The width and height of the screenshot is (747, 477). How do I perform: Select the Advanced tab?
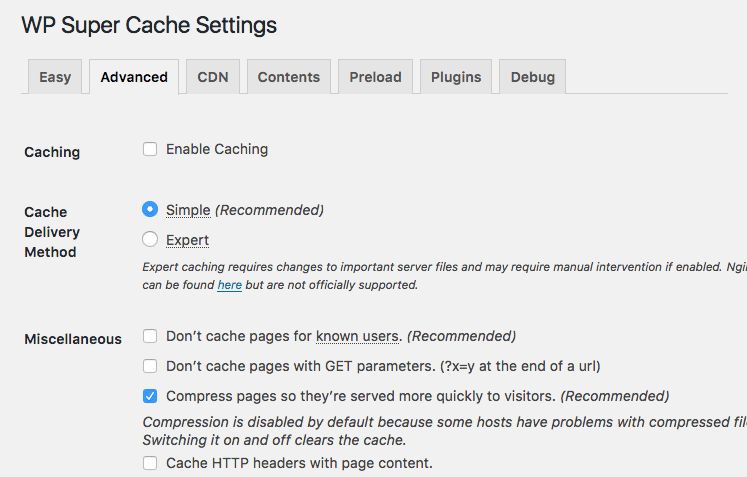coord(134,77)
